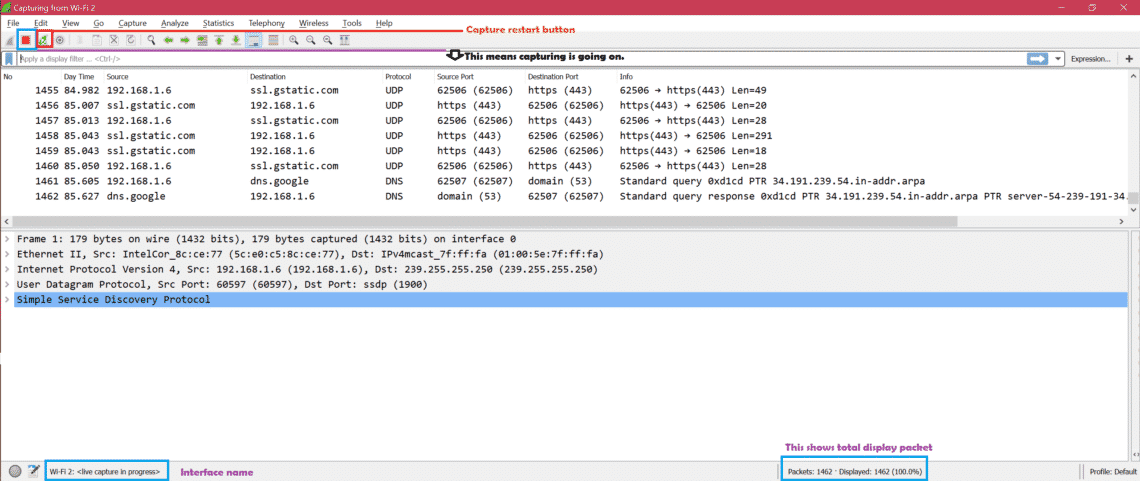The height and width of the screenshot is (481, 1140).
Task: Select packet number 1455 row
Action: click(x=565, y=91)
